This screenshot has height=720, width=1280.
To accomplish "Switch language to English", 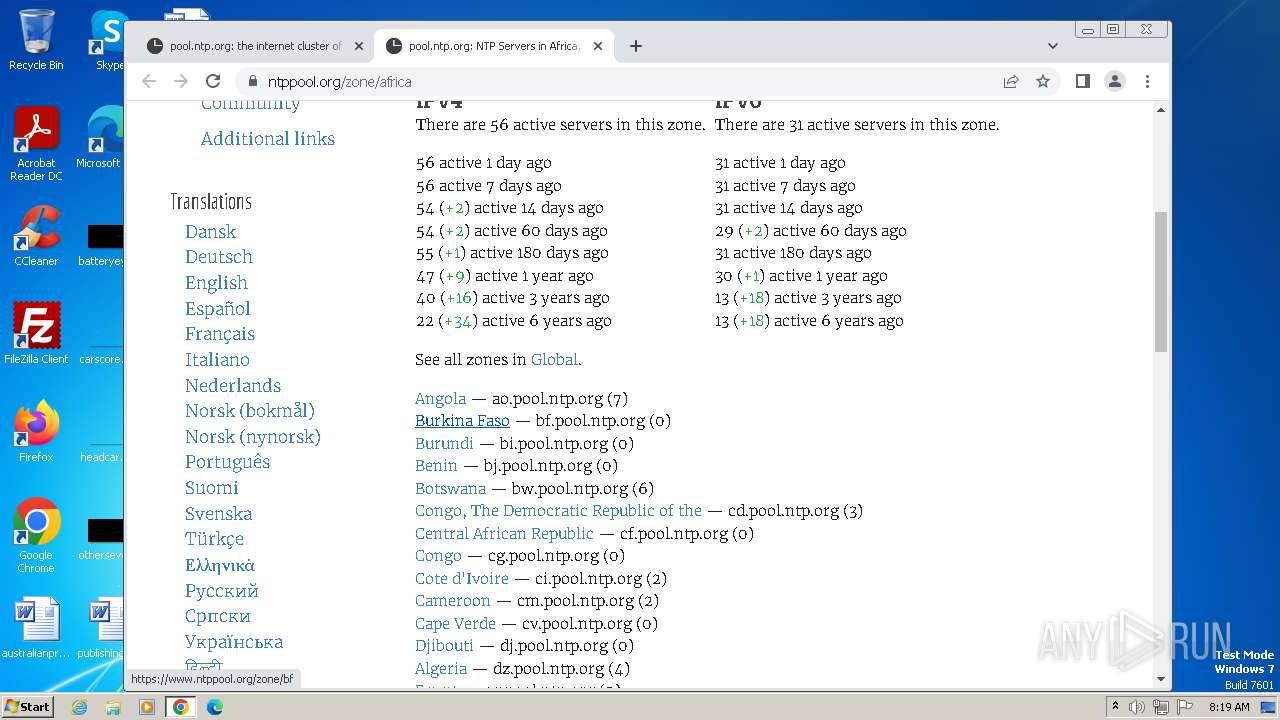I will click(x=216, y=283).
